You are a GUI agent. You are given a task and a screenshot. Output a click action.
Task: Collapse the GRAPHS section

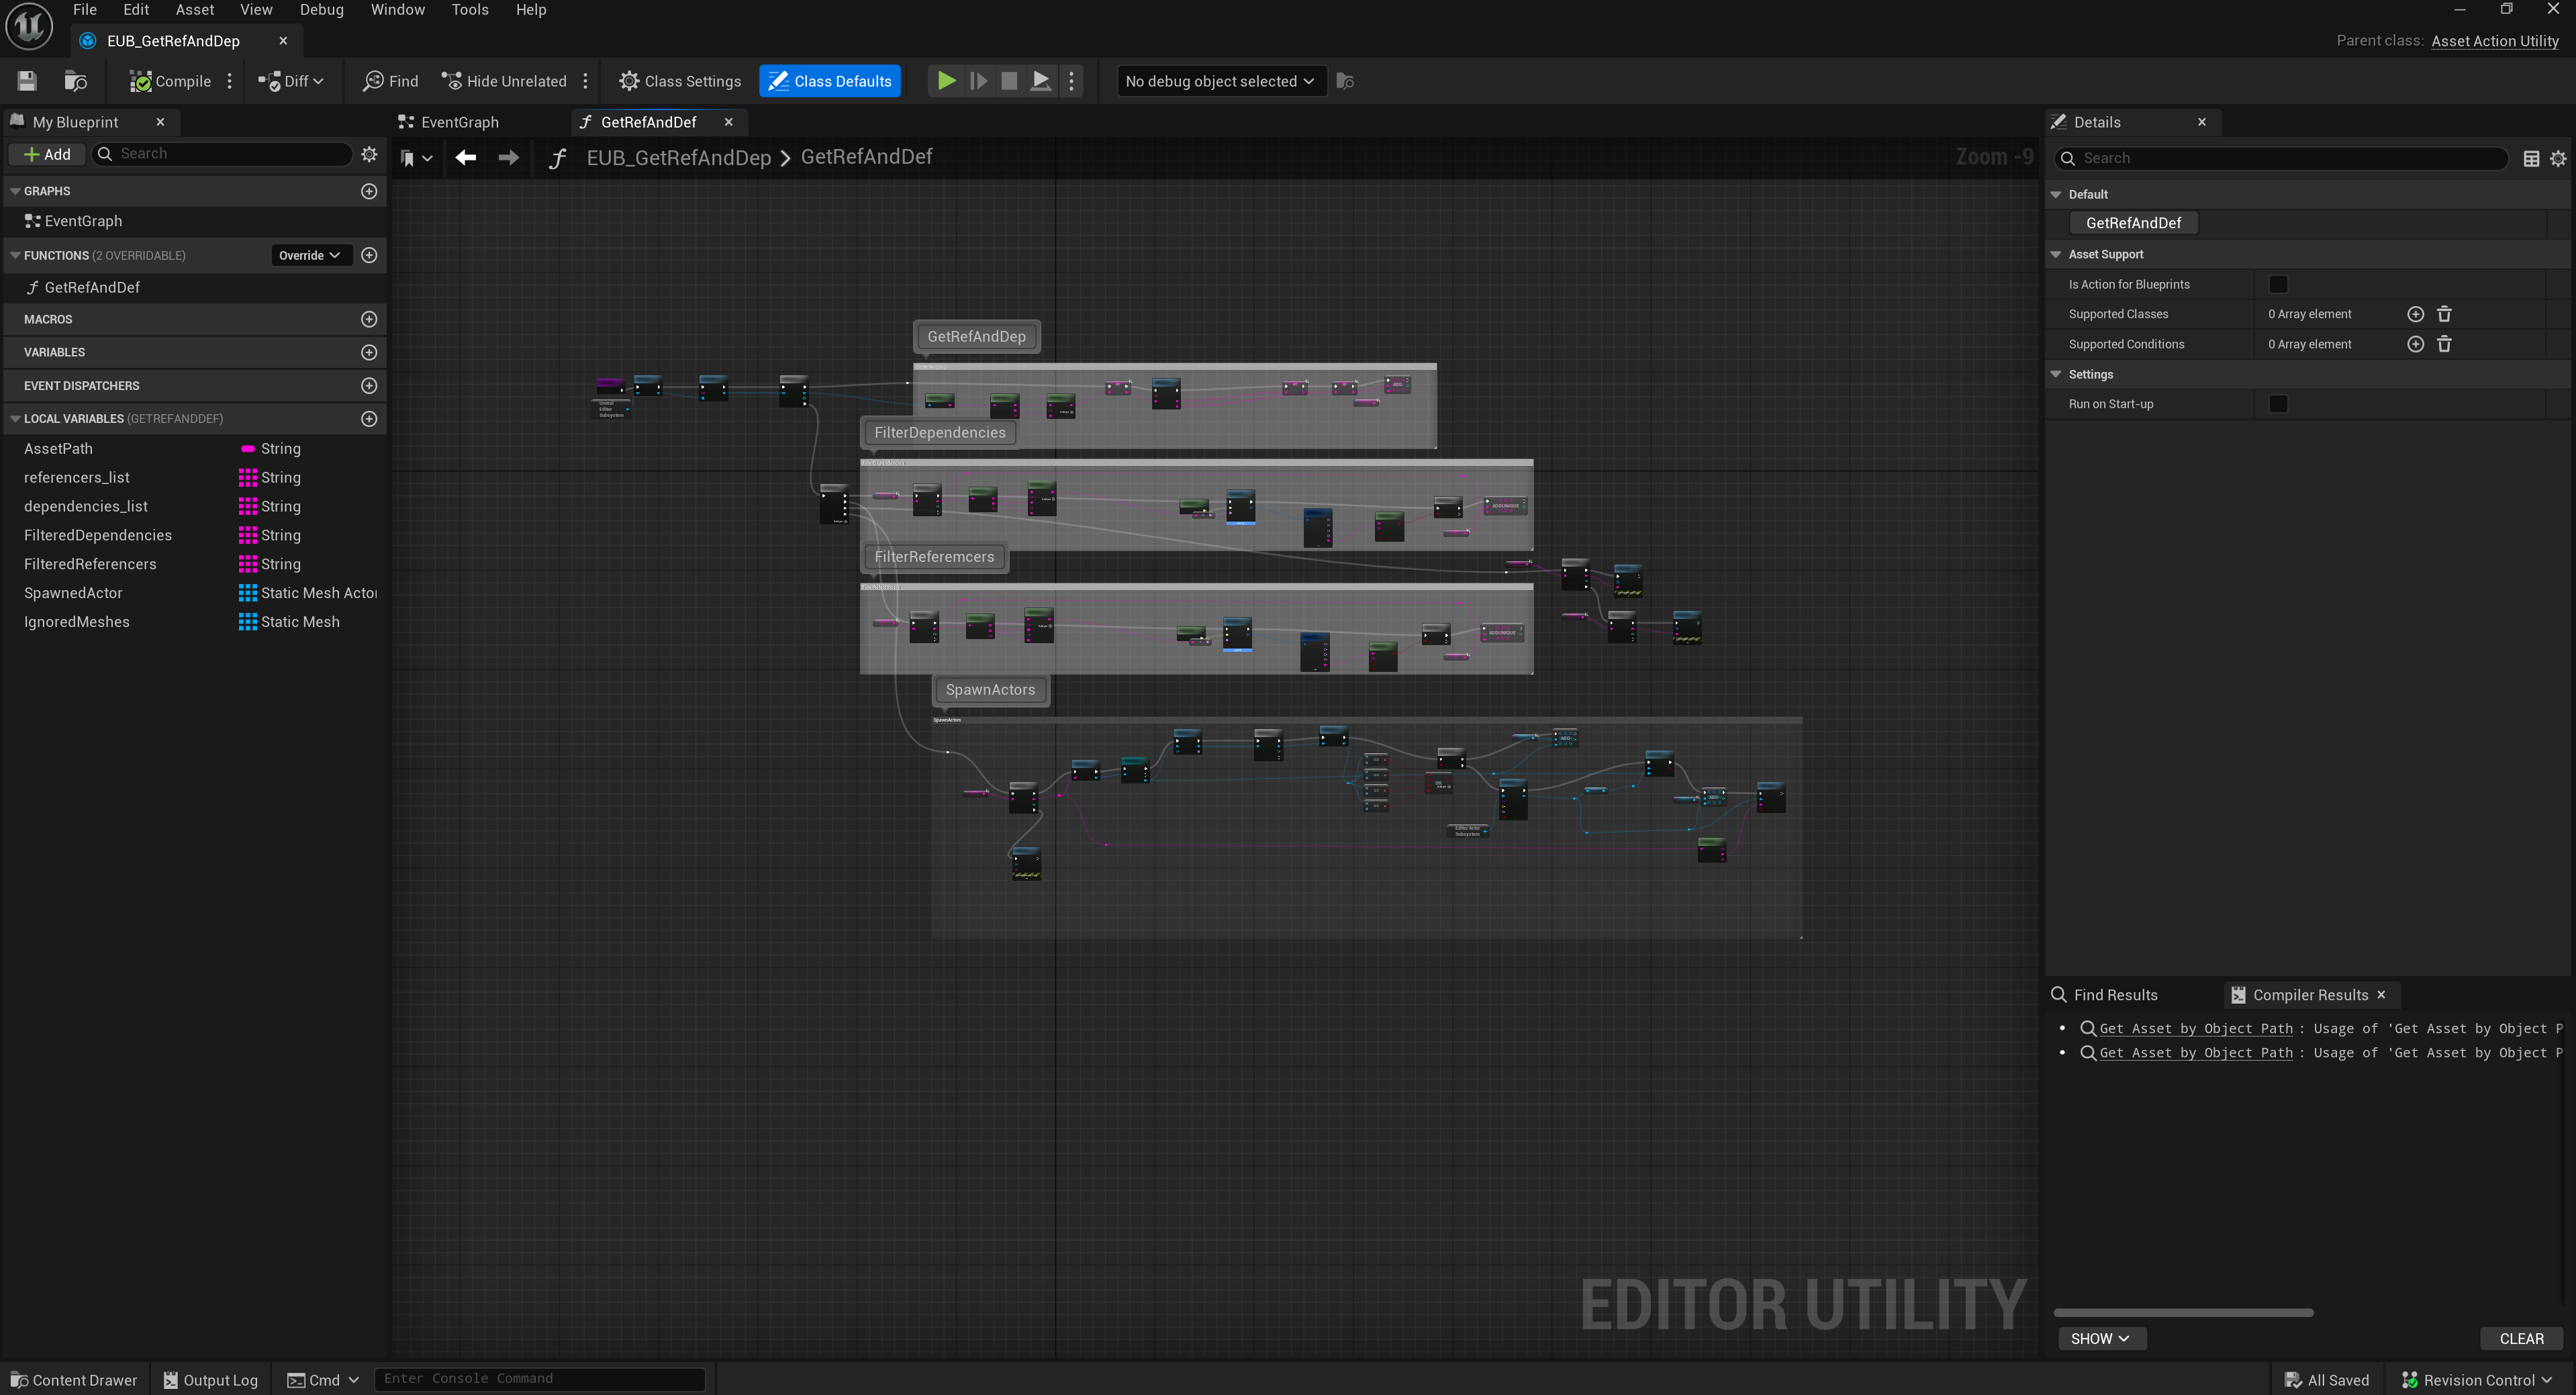15,191
